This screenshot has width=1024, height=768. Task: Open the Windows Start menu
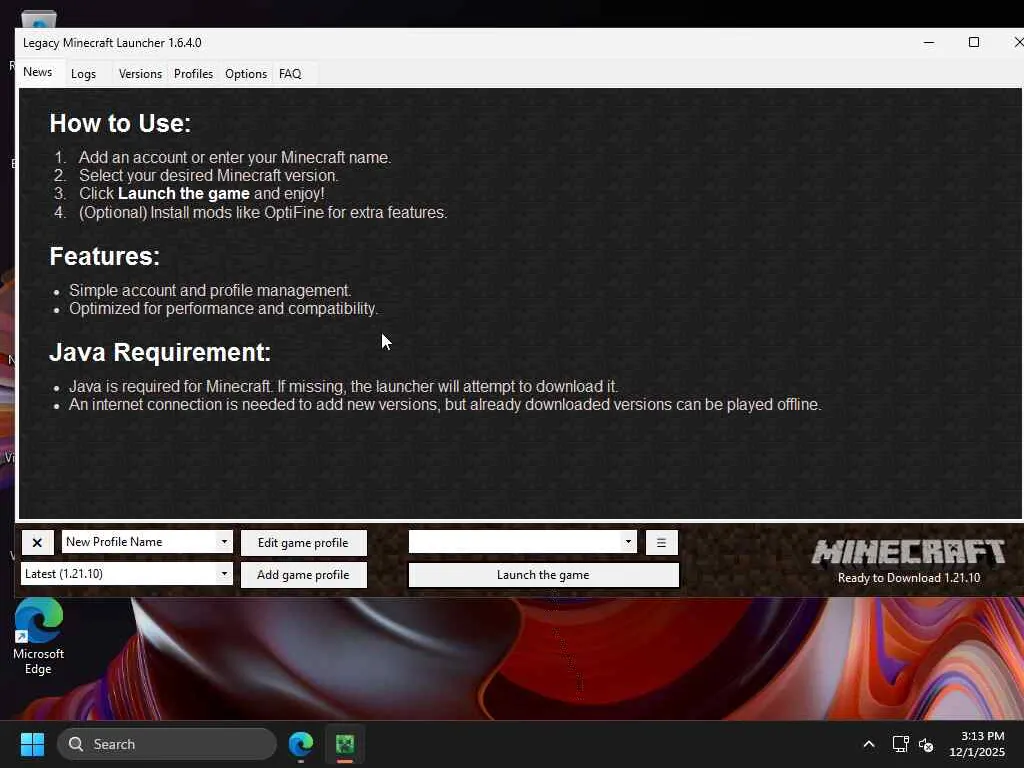[32, 744]
